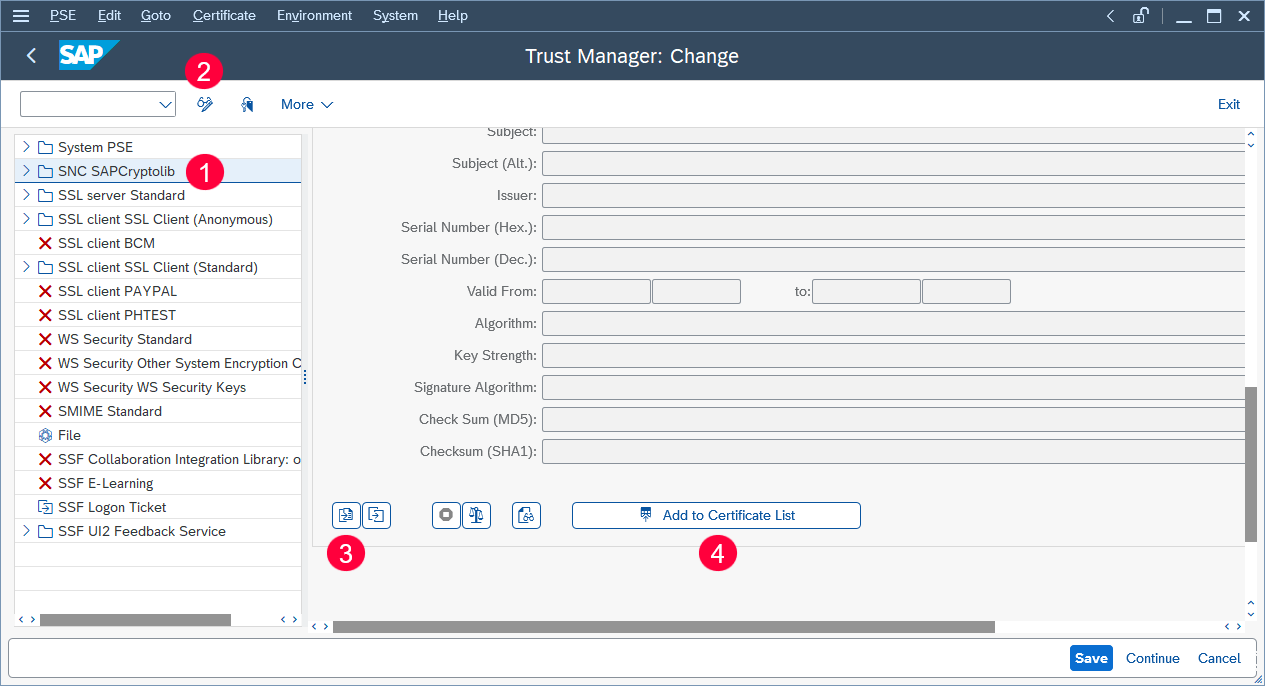The height and width of the screenshot is (686, 1265).
Task: Click the Save button
Action: [1091, 658]
